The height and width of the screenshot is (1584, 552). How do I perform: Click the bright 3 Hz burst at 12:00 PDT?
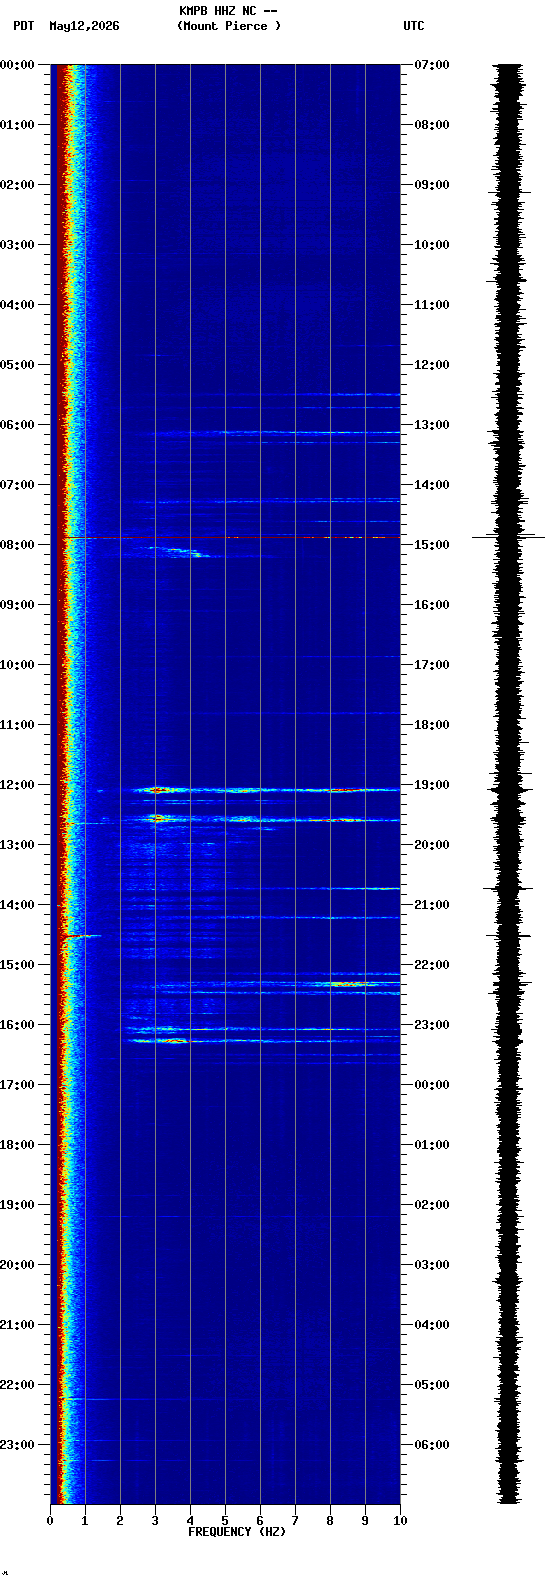pos(158,790)
